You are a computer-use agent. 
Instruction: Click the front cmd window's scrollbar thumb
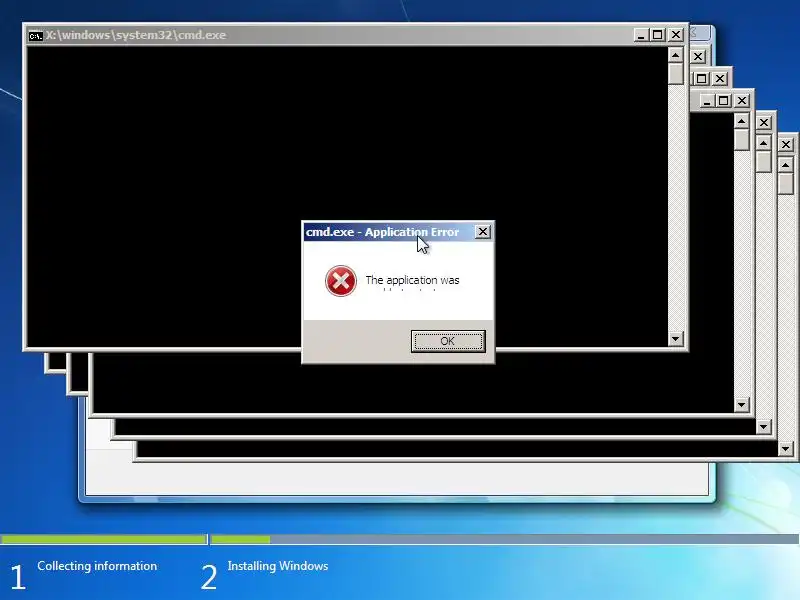[x=676, y=73]
